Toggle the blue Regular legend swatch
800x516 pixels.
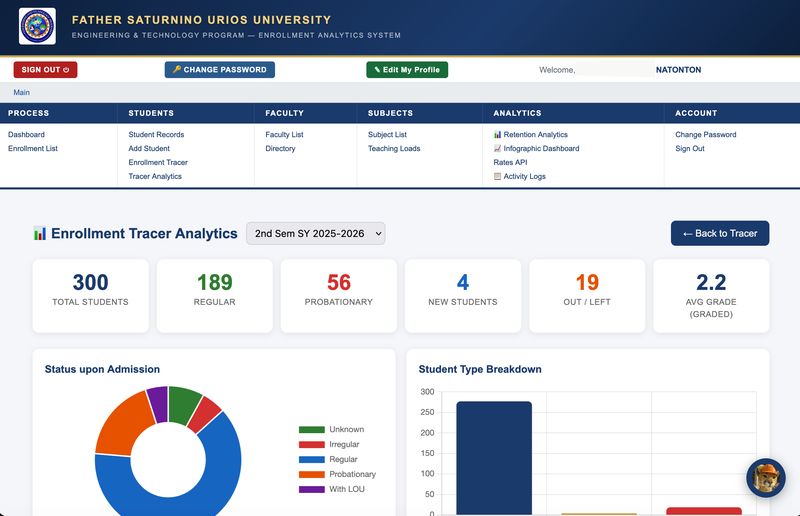pos(312,459)
